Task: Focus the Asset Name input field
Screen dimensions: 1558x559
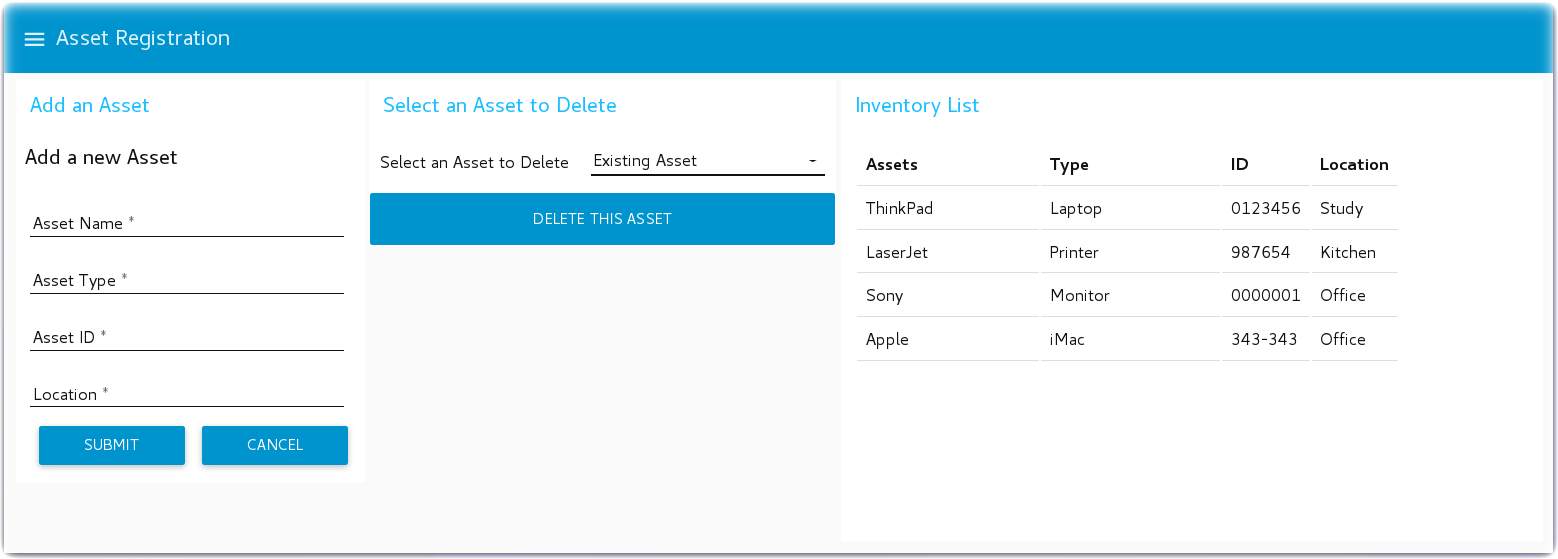Action: coord(187,224)
